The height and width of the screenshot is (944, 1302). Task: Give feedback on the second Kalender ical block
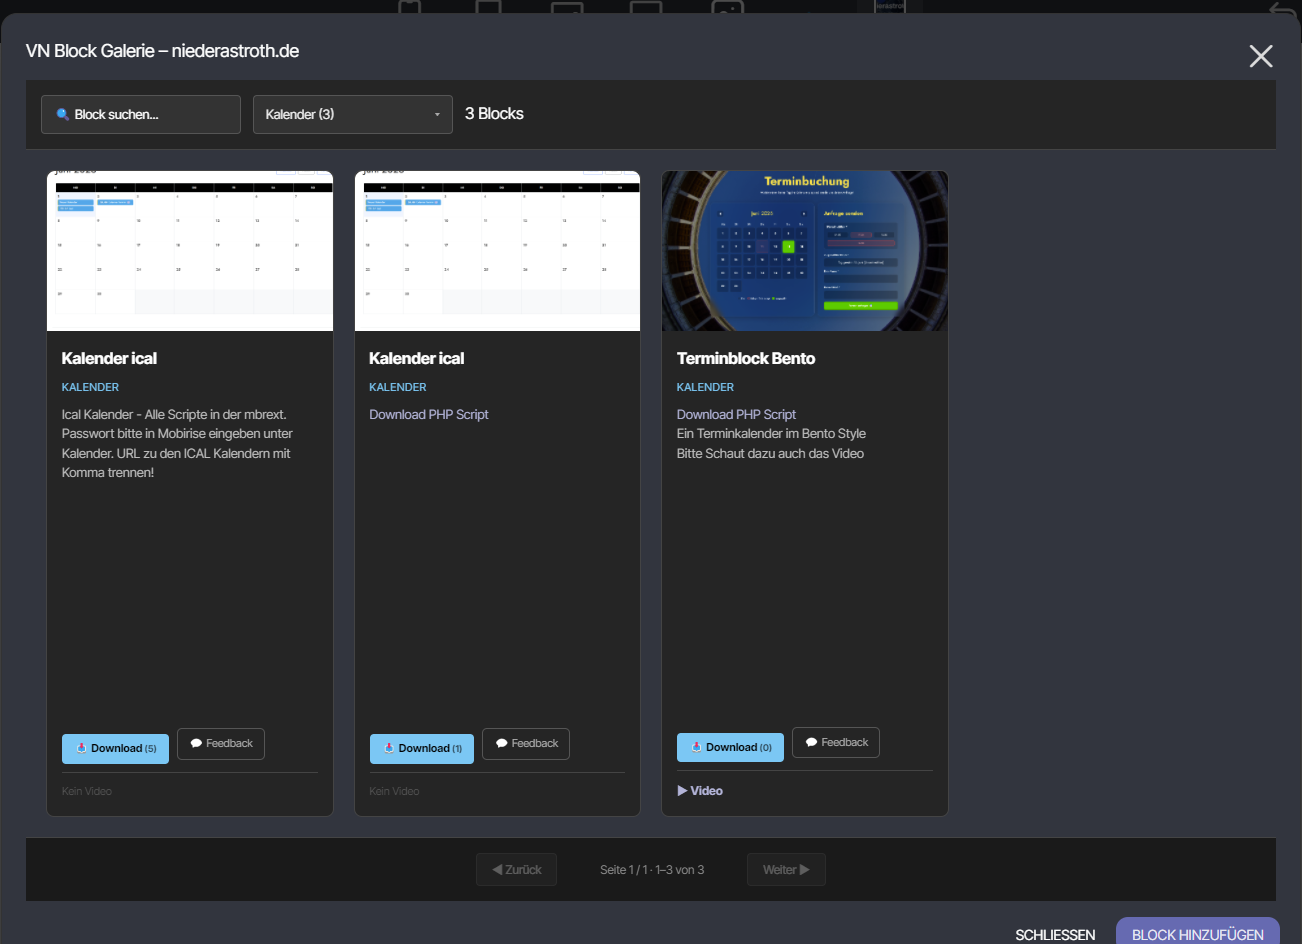(526, 743)
